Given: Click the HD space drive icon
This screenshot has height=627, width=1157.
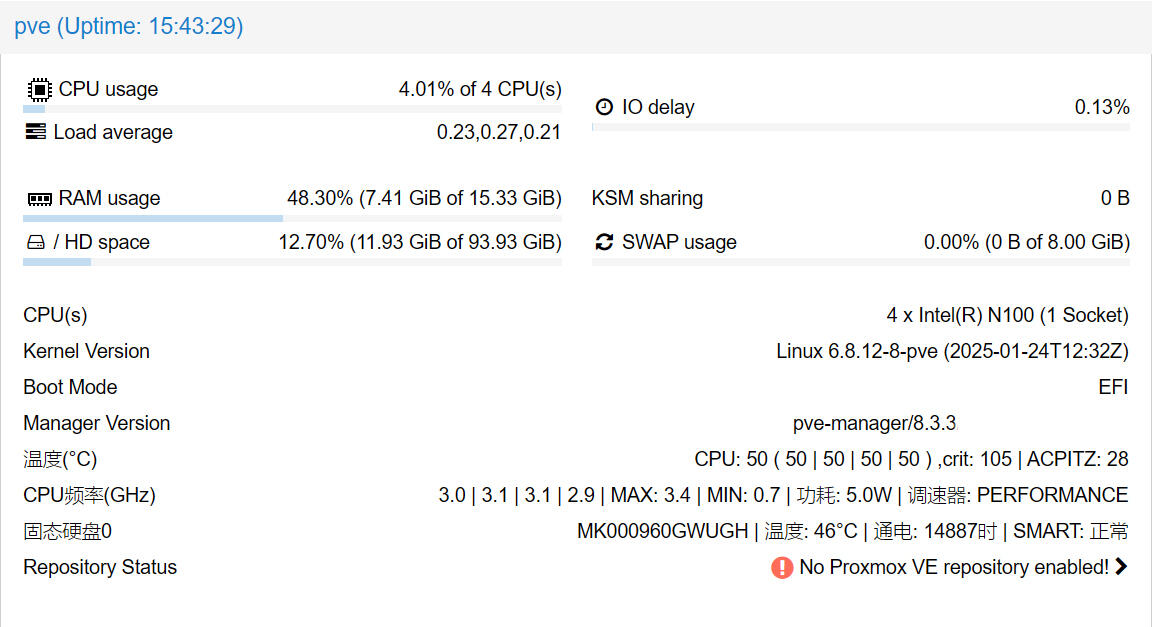Looking at the screenshot, I should click(x=35, y=243).
